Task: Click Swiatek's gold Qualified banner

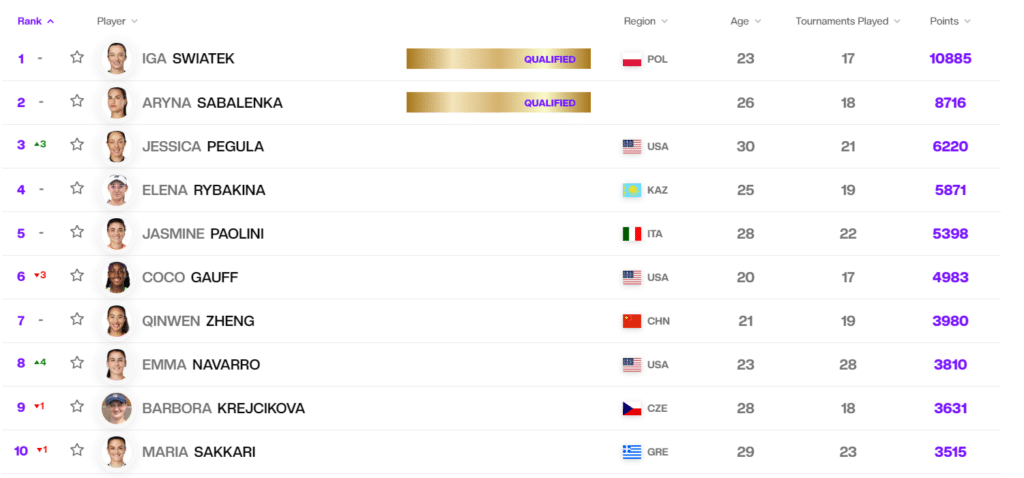Action: (x=498, y=59)
